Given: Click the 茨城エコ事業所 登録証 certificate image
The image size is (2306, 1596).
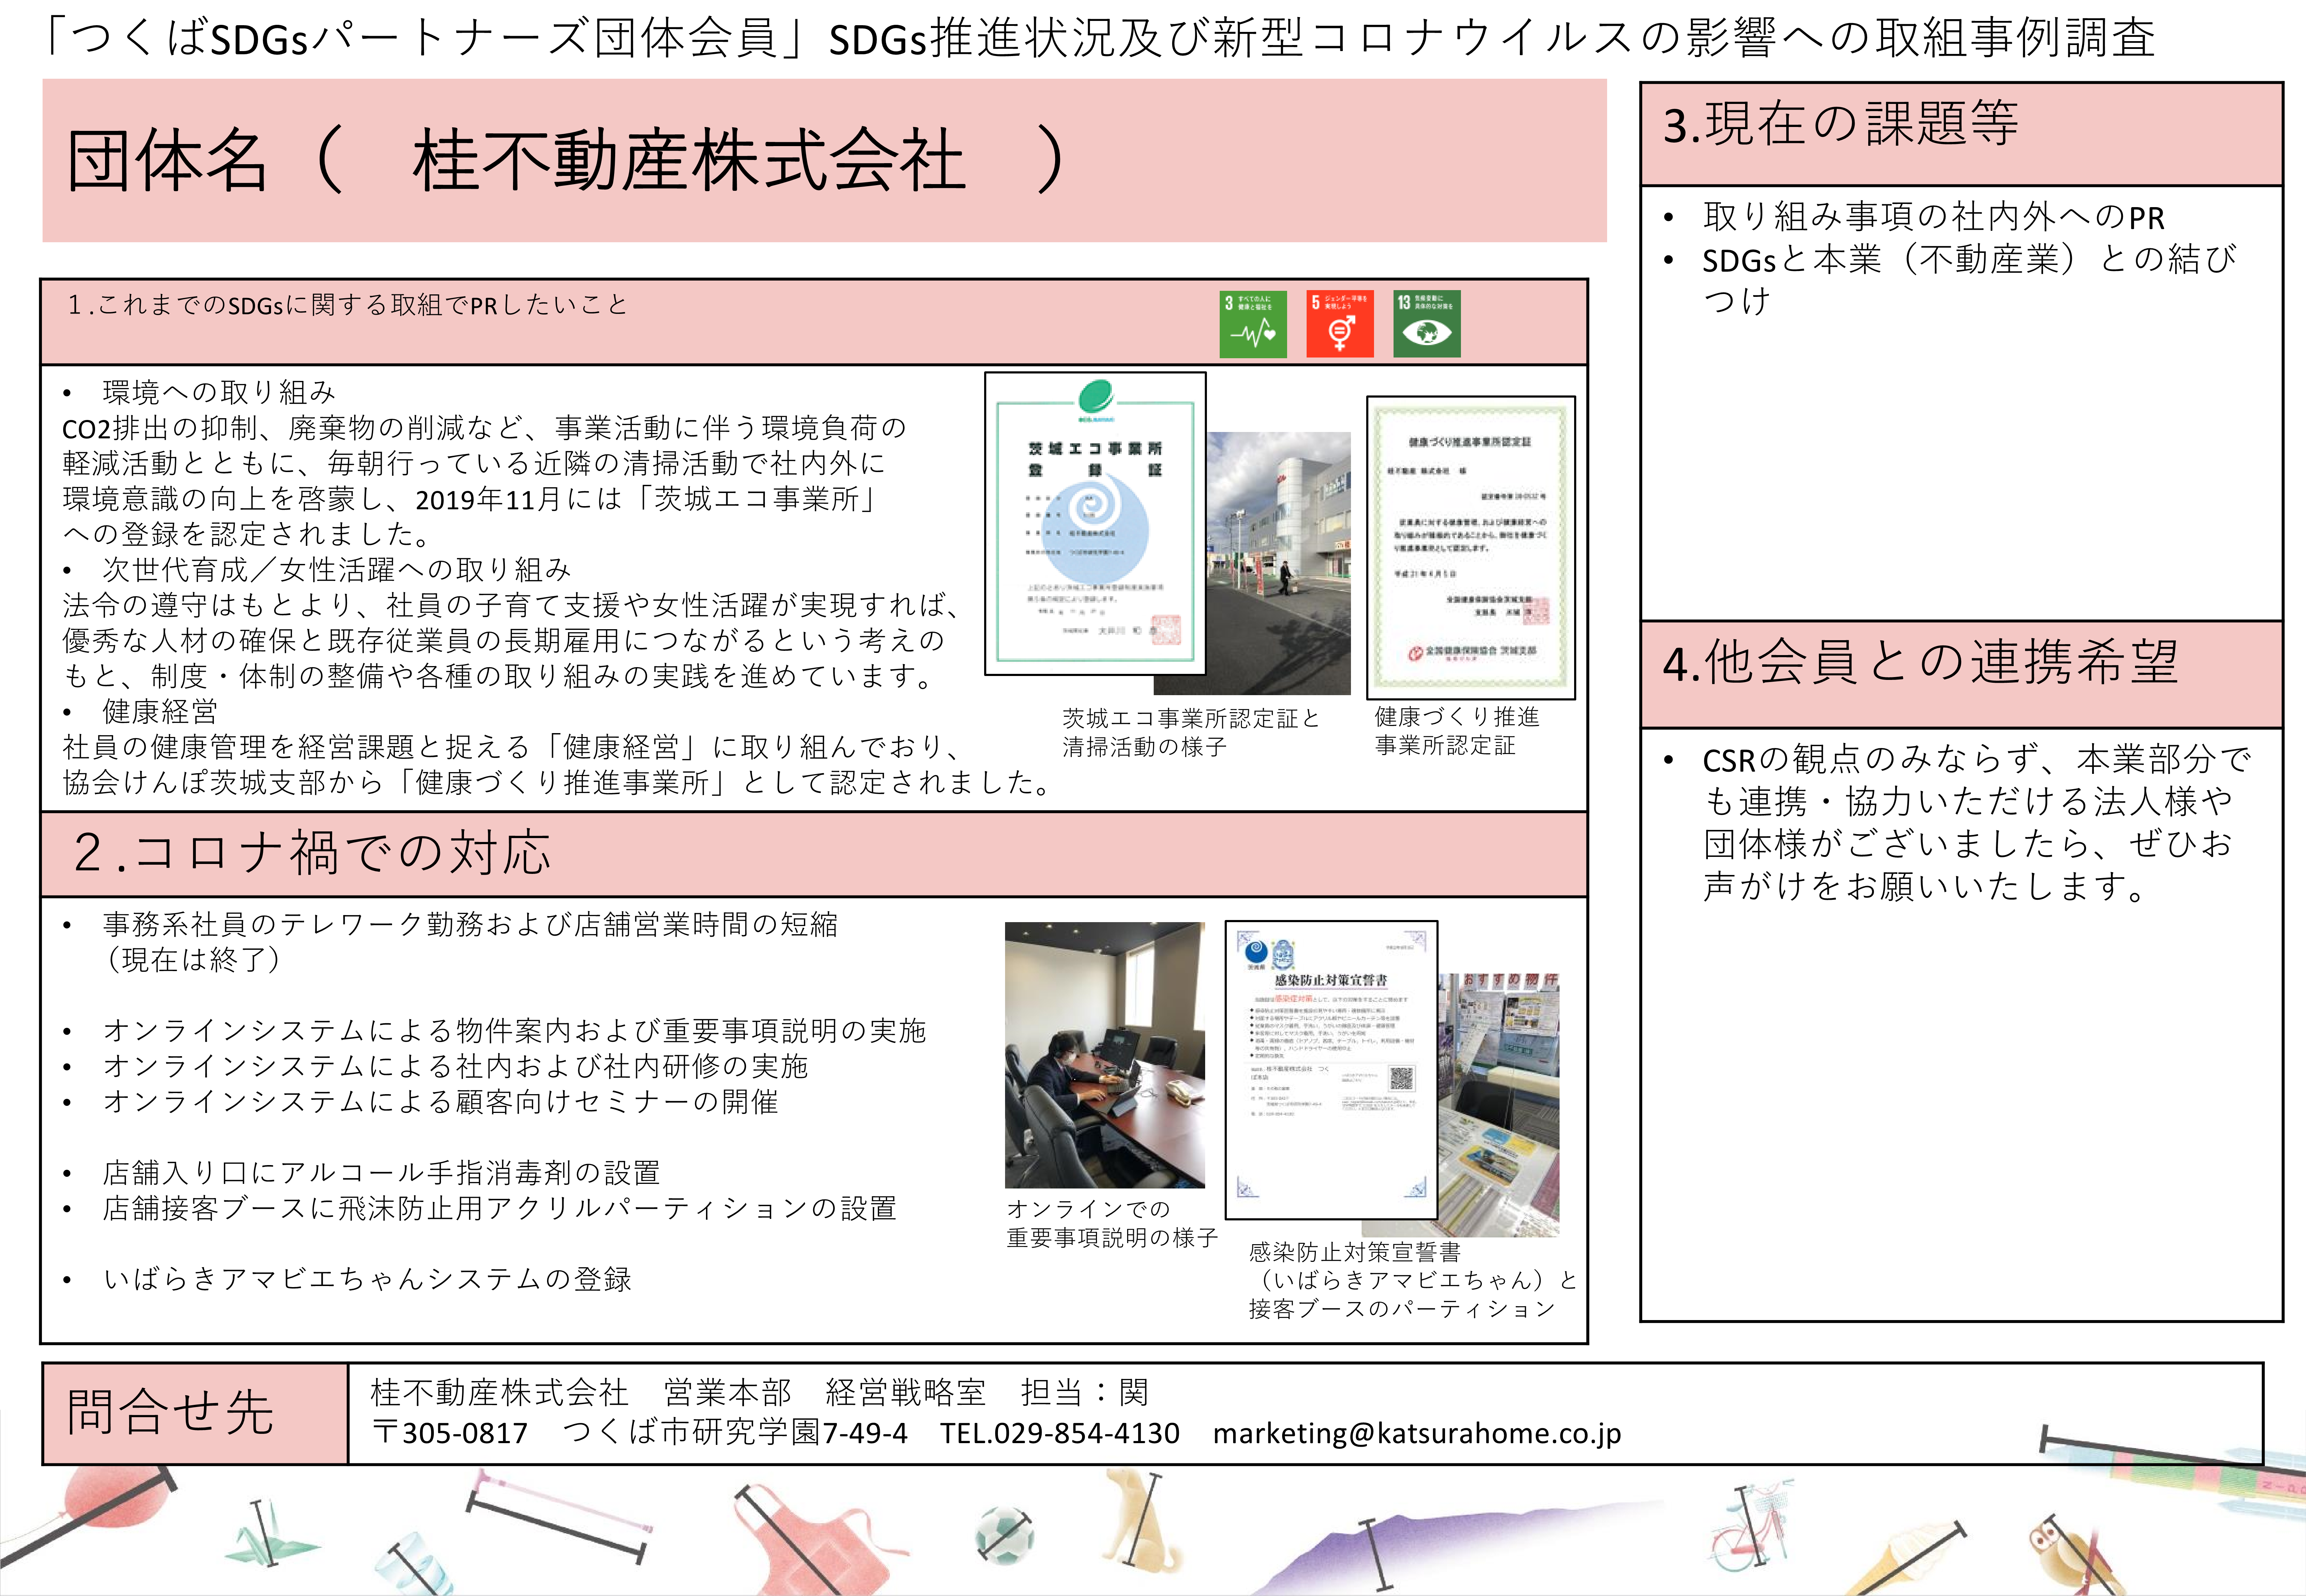Looking at the screenshot, I should (1096, 524).
